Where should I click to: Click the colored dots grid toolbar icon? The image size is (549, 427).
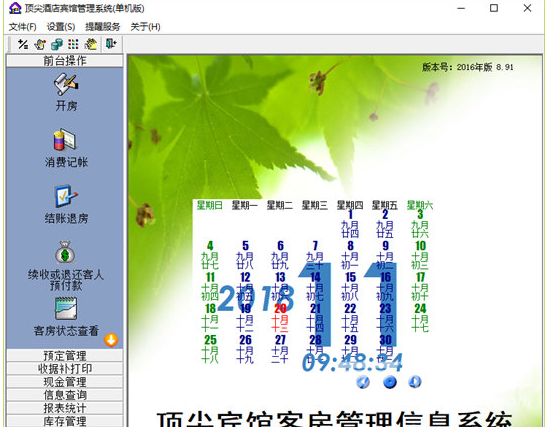73,44
